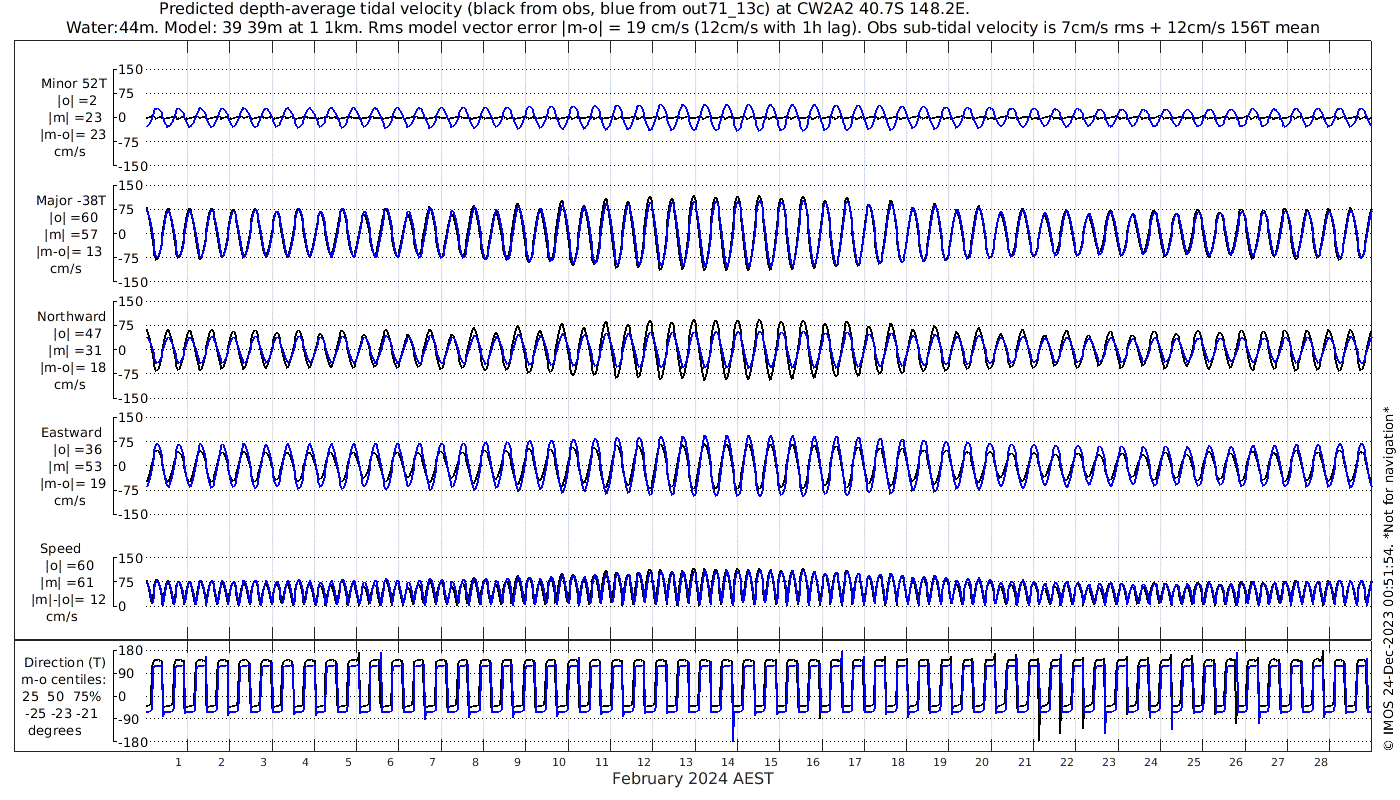Image resolution: width=1400 pixels, height=800 pixels.
Task: Click "|m-o|= 19" under Eastward
Action: pos(72,484)
